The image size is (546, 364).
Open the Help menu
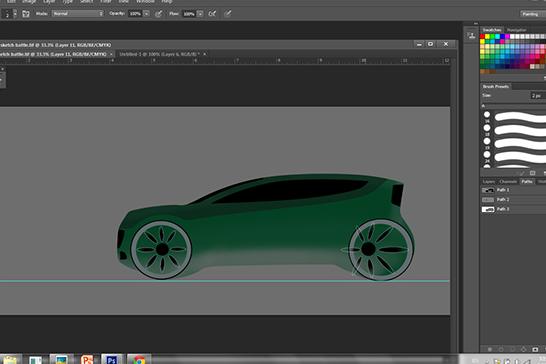(167, 1)
